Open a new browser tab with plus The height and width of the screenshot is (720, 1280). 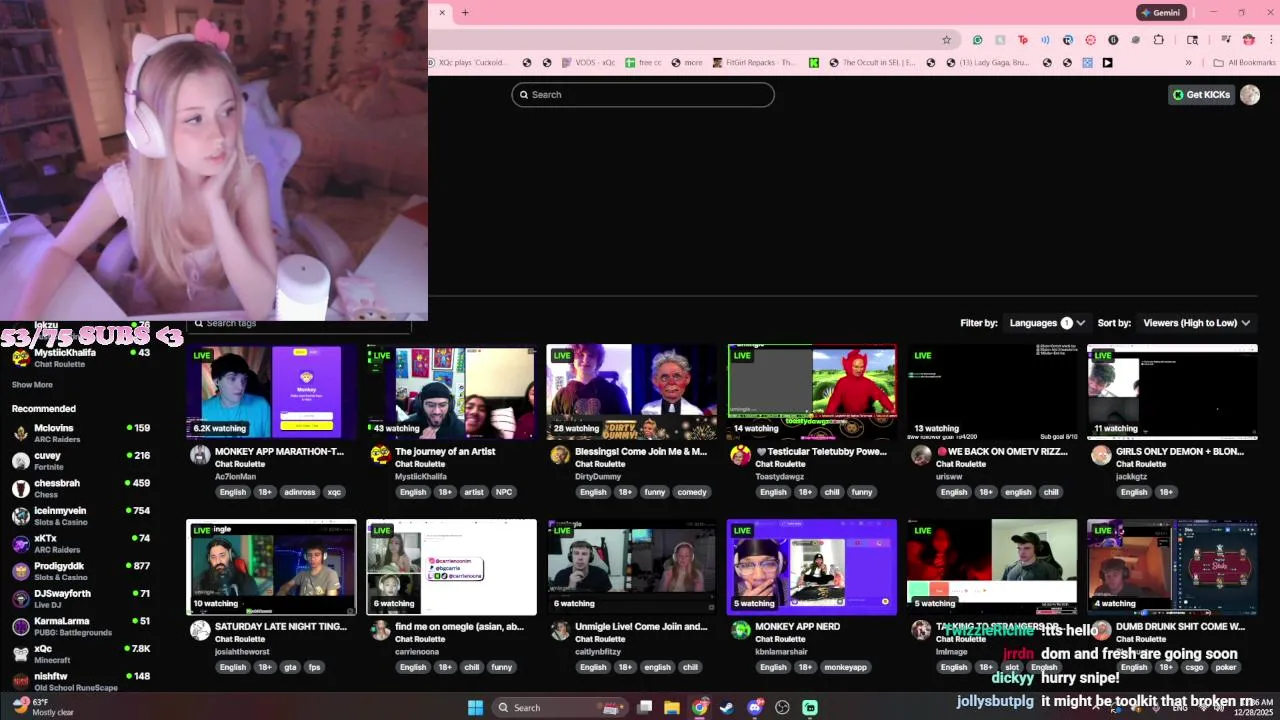[465, 12]
